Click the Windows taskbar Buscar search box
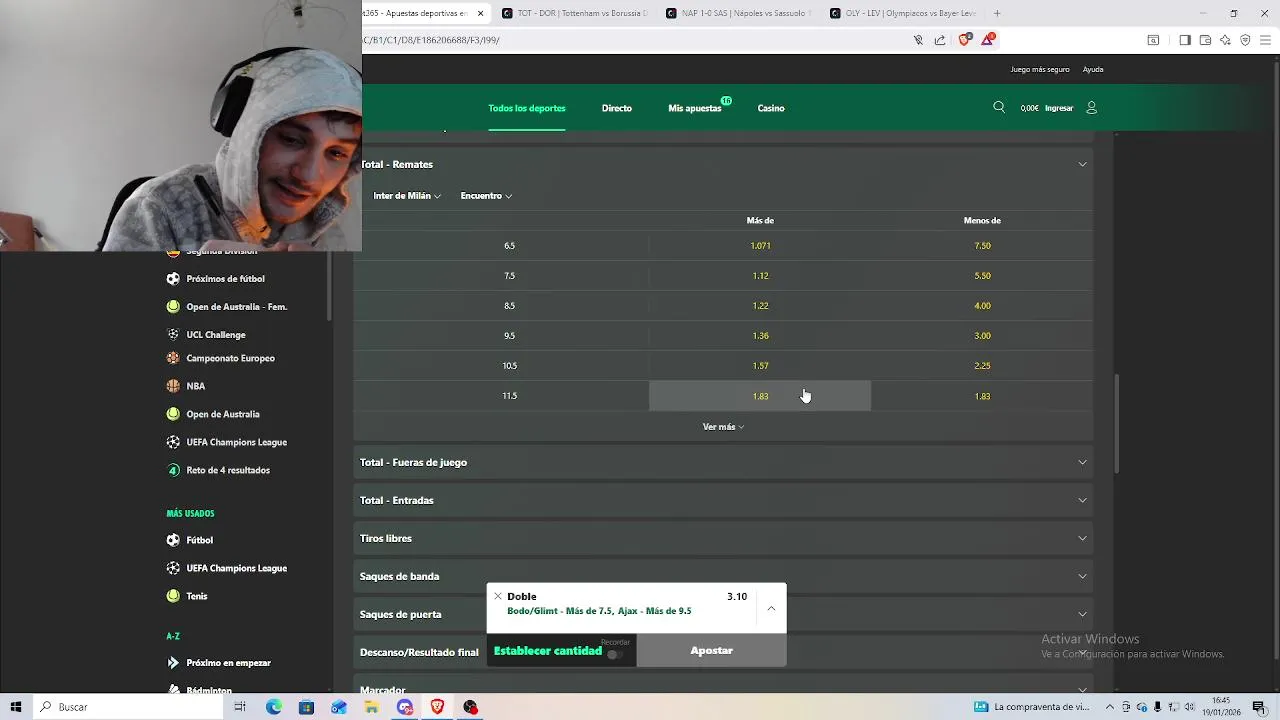 point(130,707)
